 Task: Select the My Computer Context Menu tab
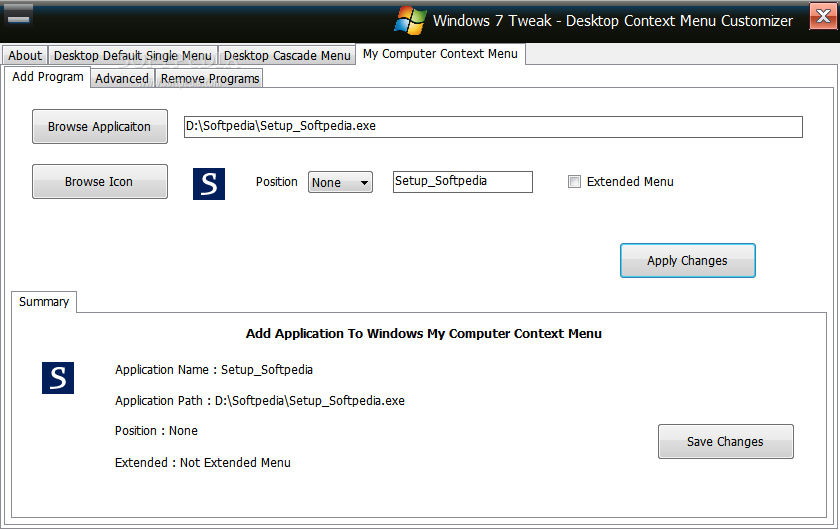440,54
